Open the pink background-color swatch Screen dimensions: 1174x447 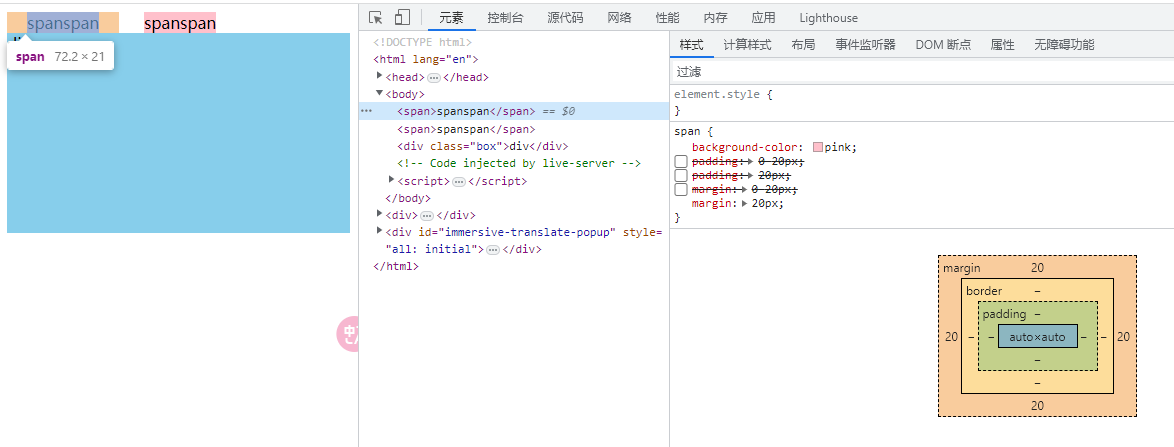tap(817, 147)
